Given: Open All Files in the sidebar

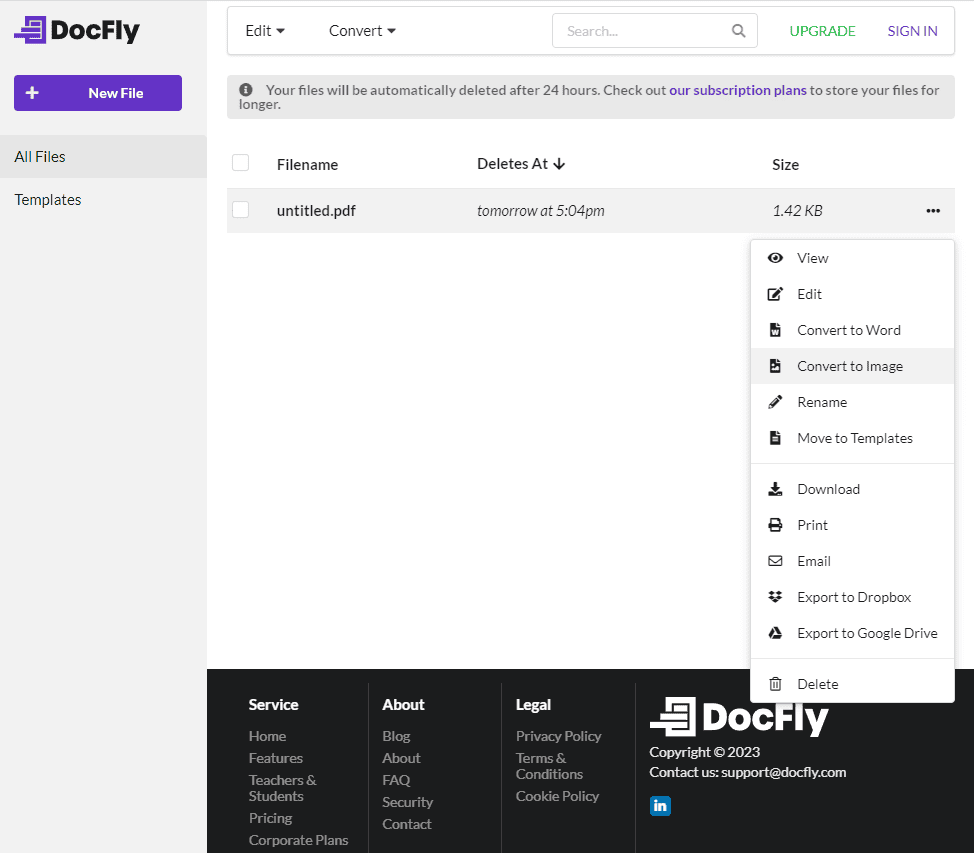Looking at the screenshot, I should tap(103, 157).
